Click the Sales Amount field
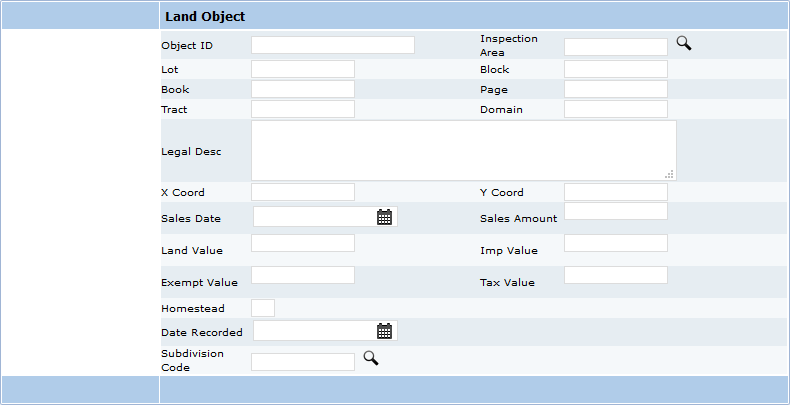The height and width of the screenshot is (405, 790). tap(615, 211)
